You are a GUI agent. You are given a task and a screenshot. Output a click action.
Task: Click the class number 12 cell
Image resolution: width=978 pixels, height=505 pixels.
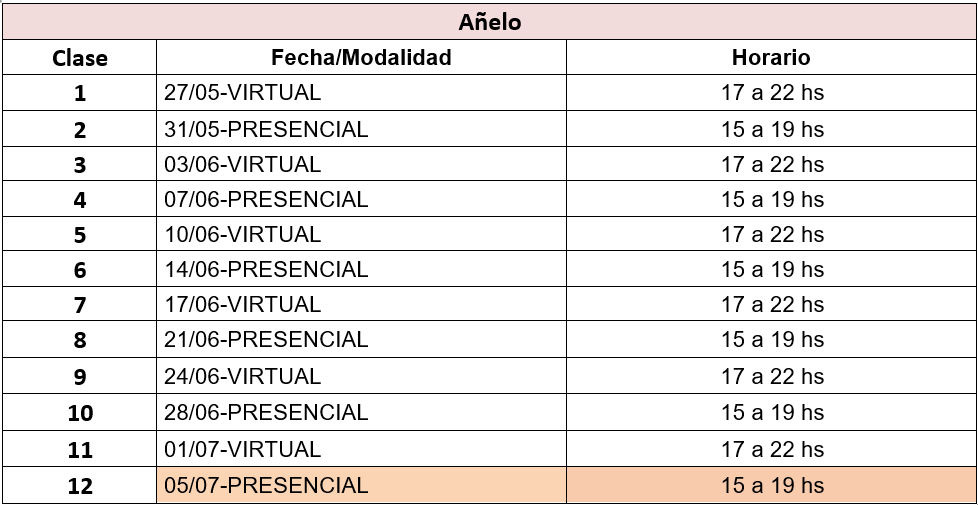click(80, 484)
